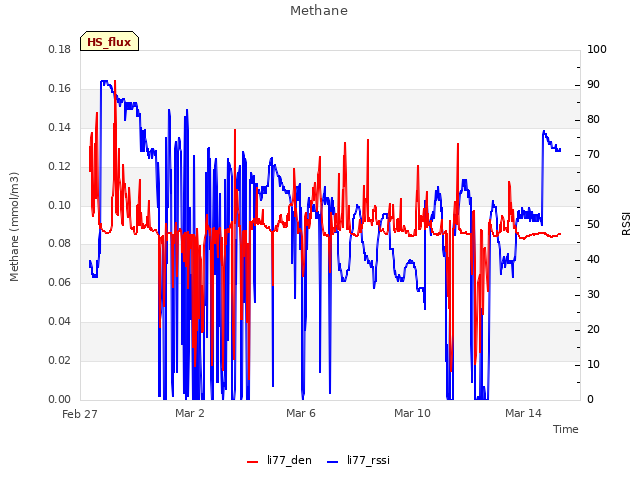The height and width of the screenshot is (480, 640).
Task: Click the 80 RSSI axis value
Action: coord(593,120)
